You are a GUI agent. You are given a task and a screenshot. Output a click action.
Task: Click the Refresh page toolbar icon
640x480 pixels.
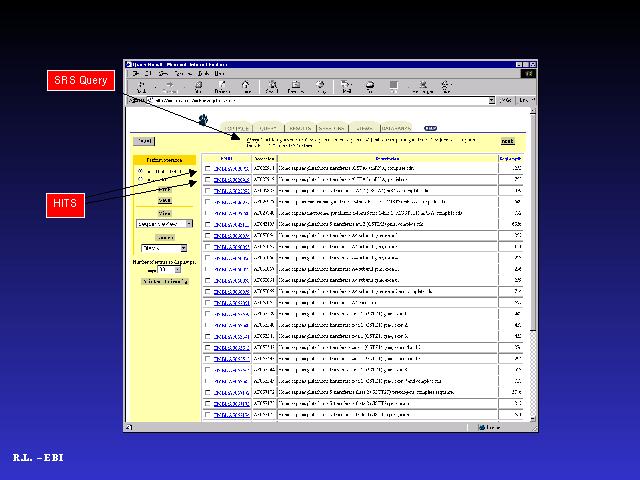click(221, 87)
